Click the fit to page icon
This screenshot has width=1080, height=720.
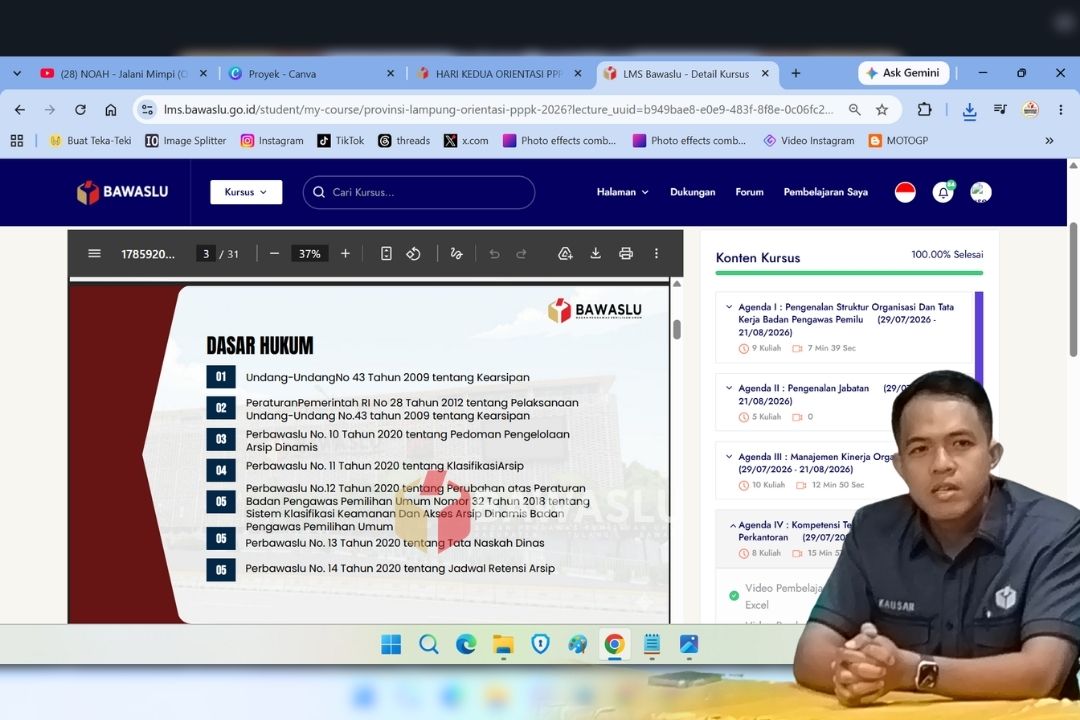386,254
